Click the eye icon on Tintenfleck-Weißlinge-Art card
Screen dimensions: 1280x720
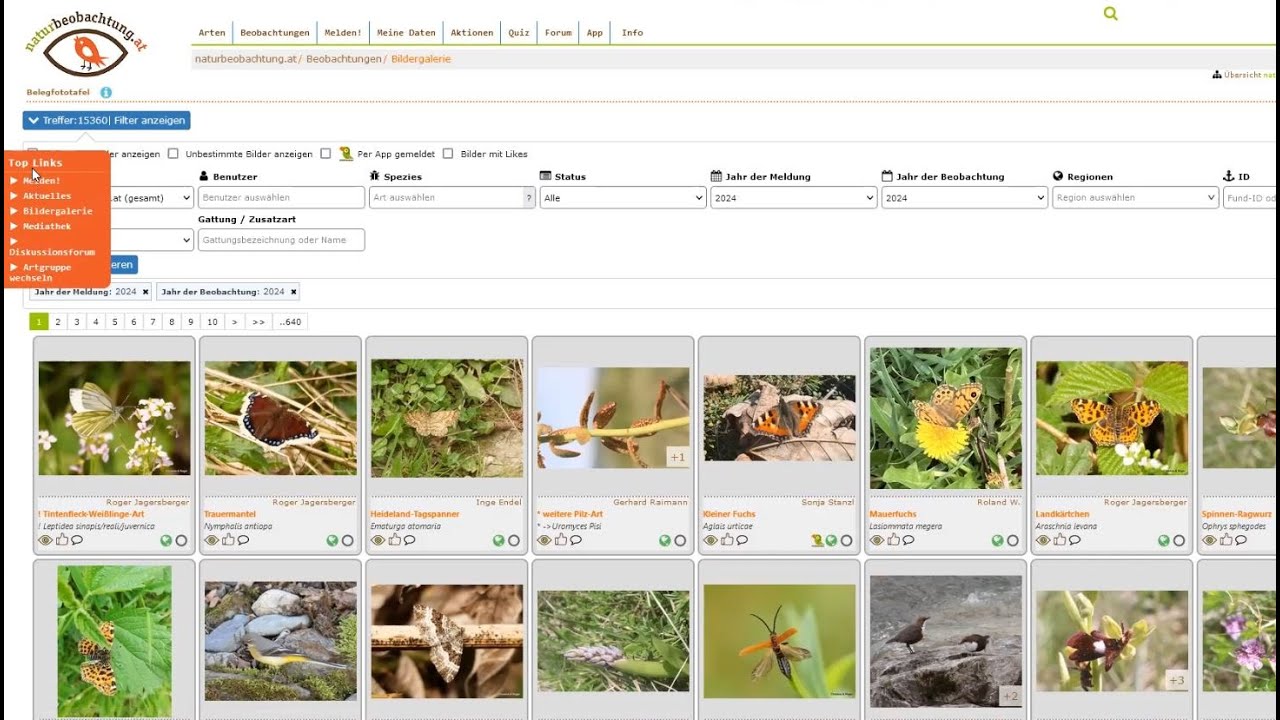[x=45, y=540]
